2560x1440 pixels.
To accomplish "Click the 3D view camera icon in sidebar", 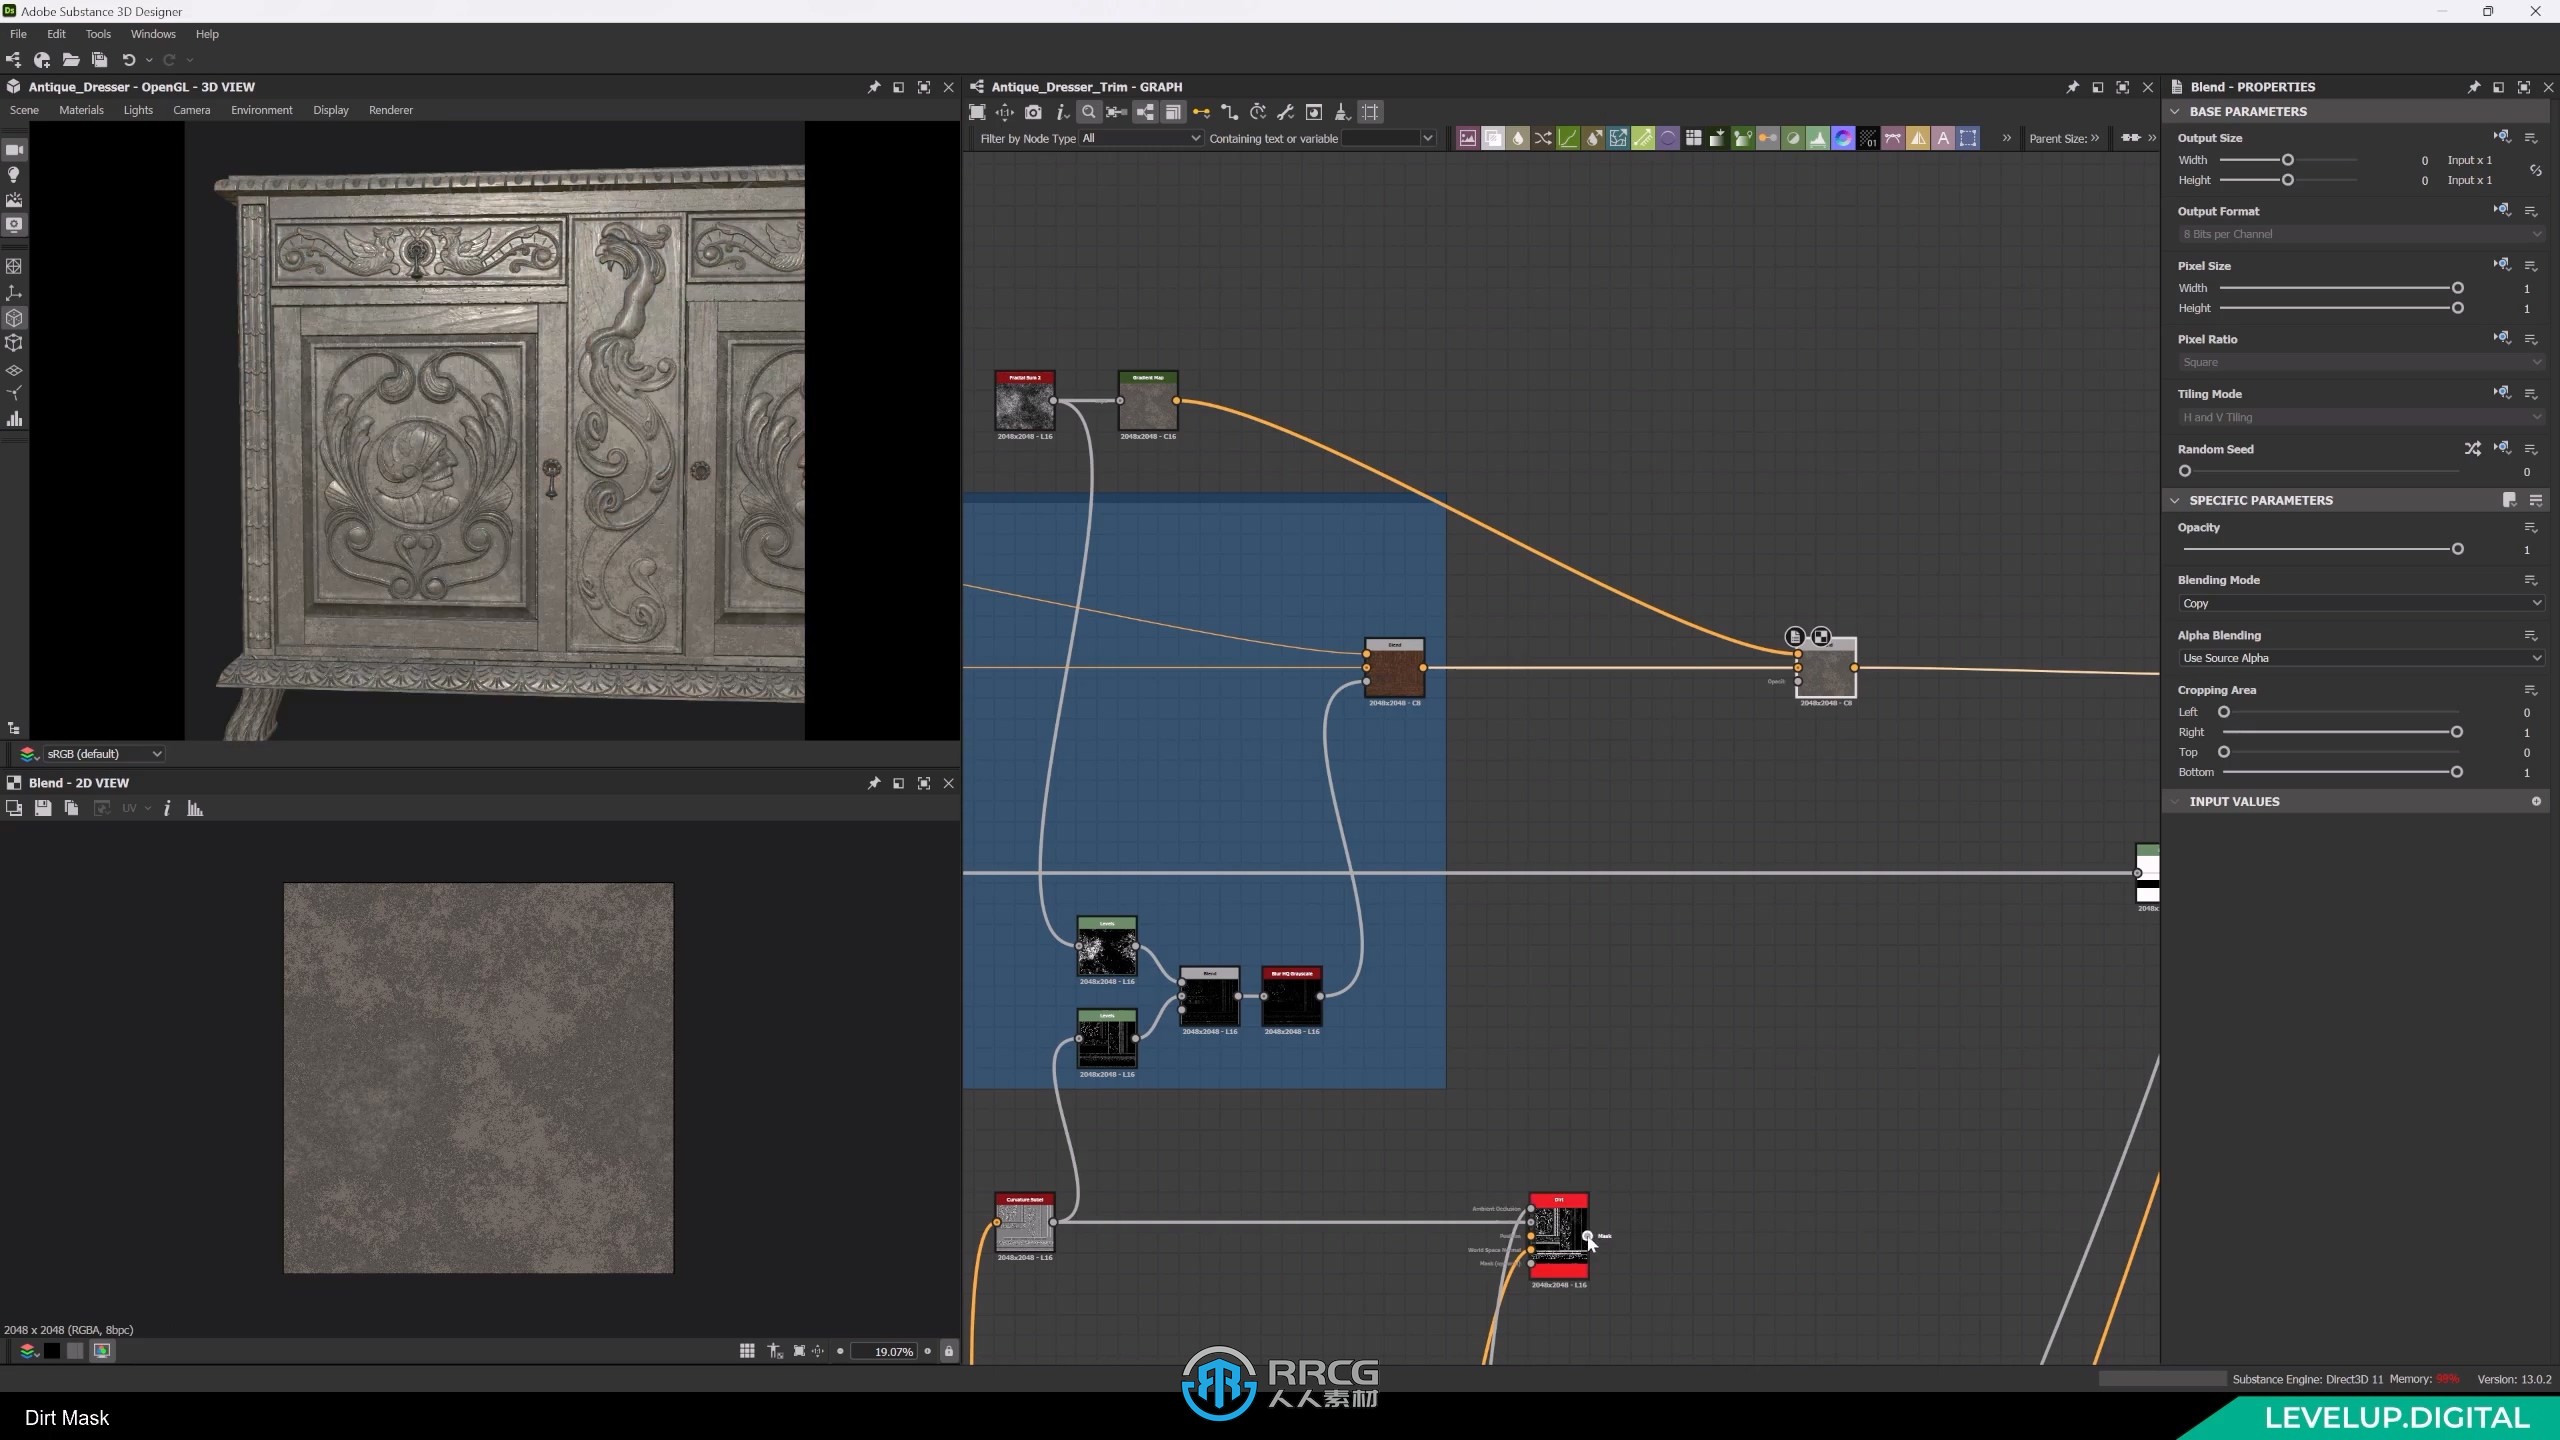I will [14, 150].
